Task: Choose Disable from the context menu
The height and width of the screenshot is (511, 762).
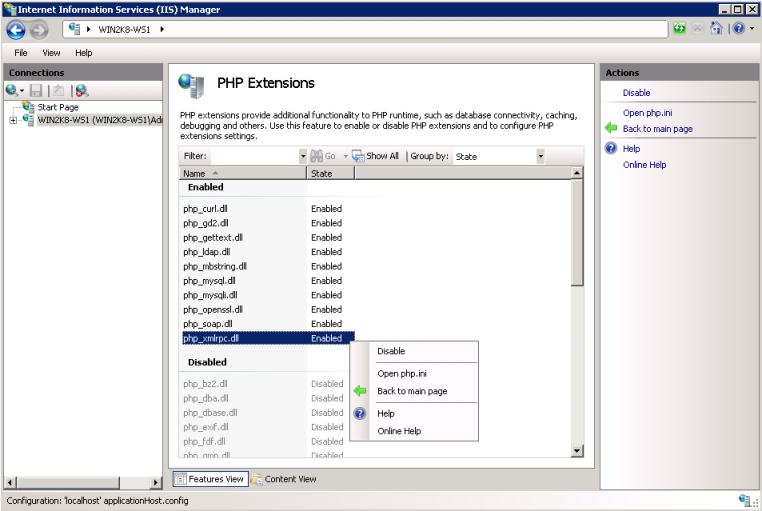Action: click(x=391, y=351)
